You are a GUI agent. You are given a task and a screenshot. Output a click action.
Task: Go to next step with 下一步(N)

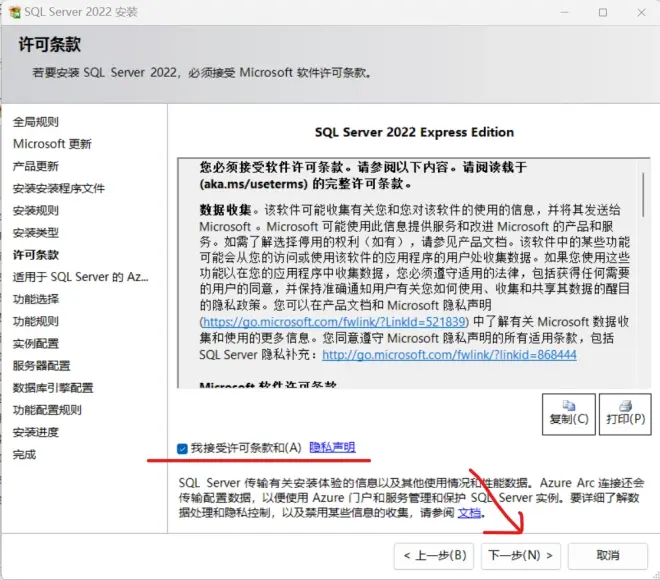(x=521, y=556)
